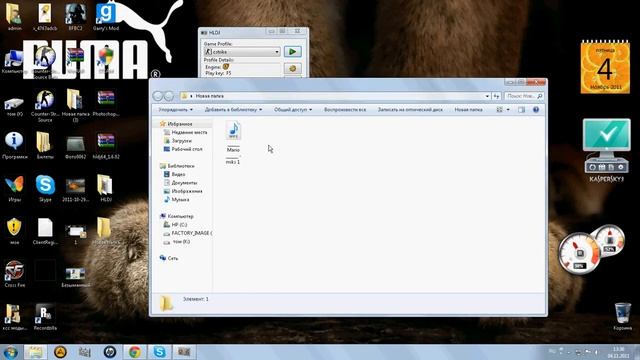
Task: Open the Общий доступ dropdown
Action: (293, 110)
